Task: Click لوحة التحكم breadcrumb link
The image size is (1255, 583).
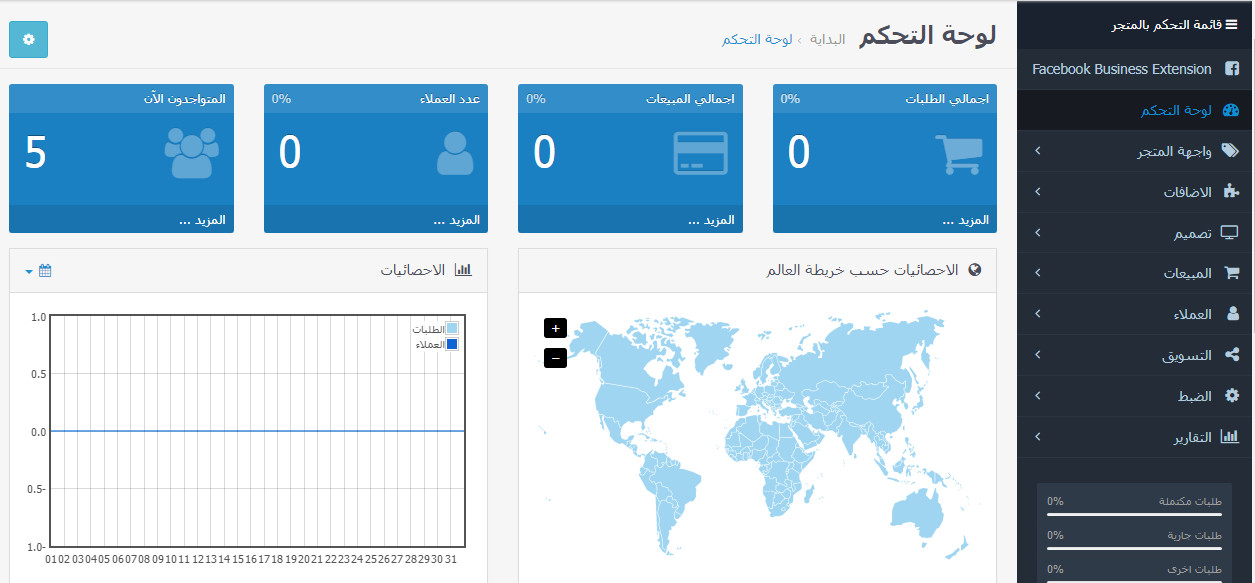Action: (x=757, y=39)
